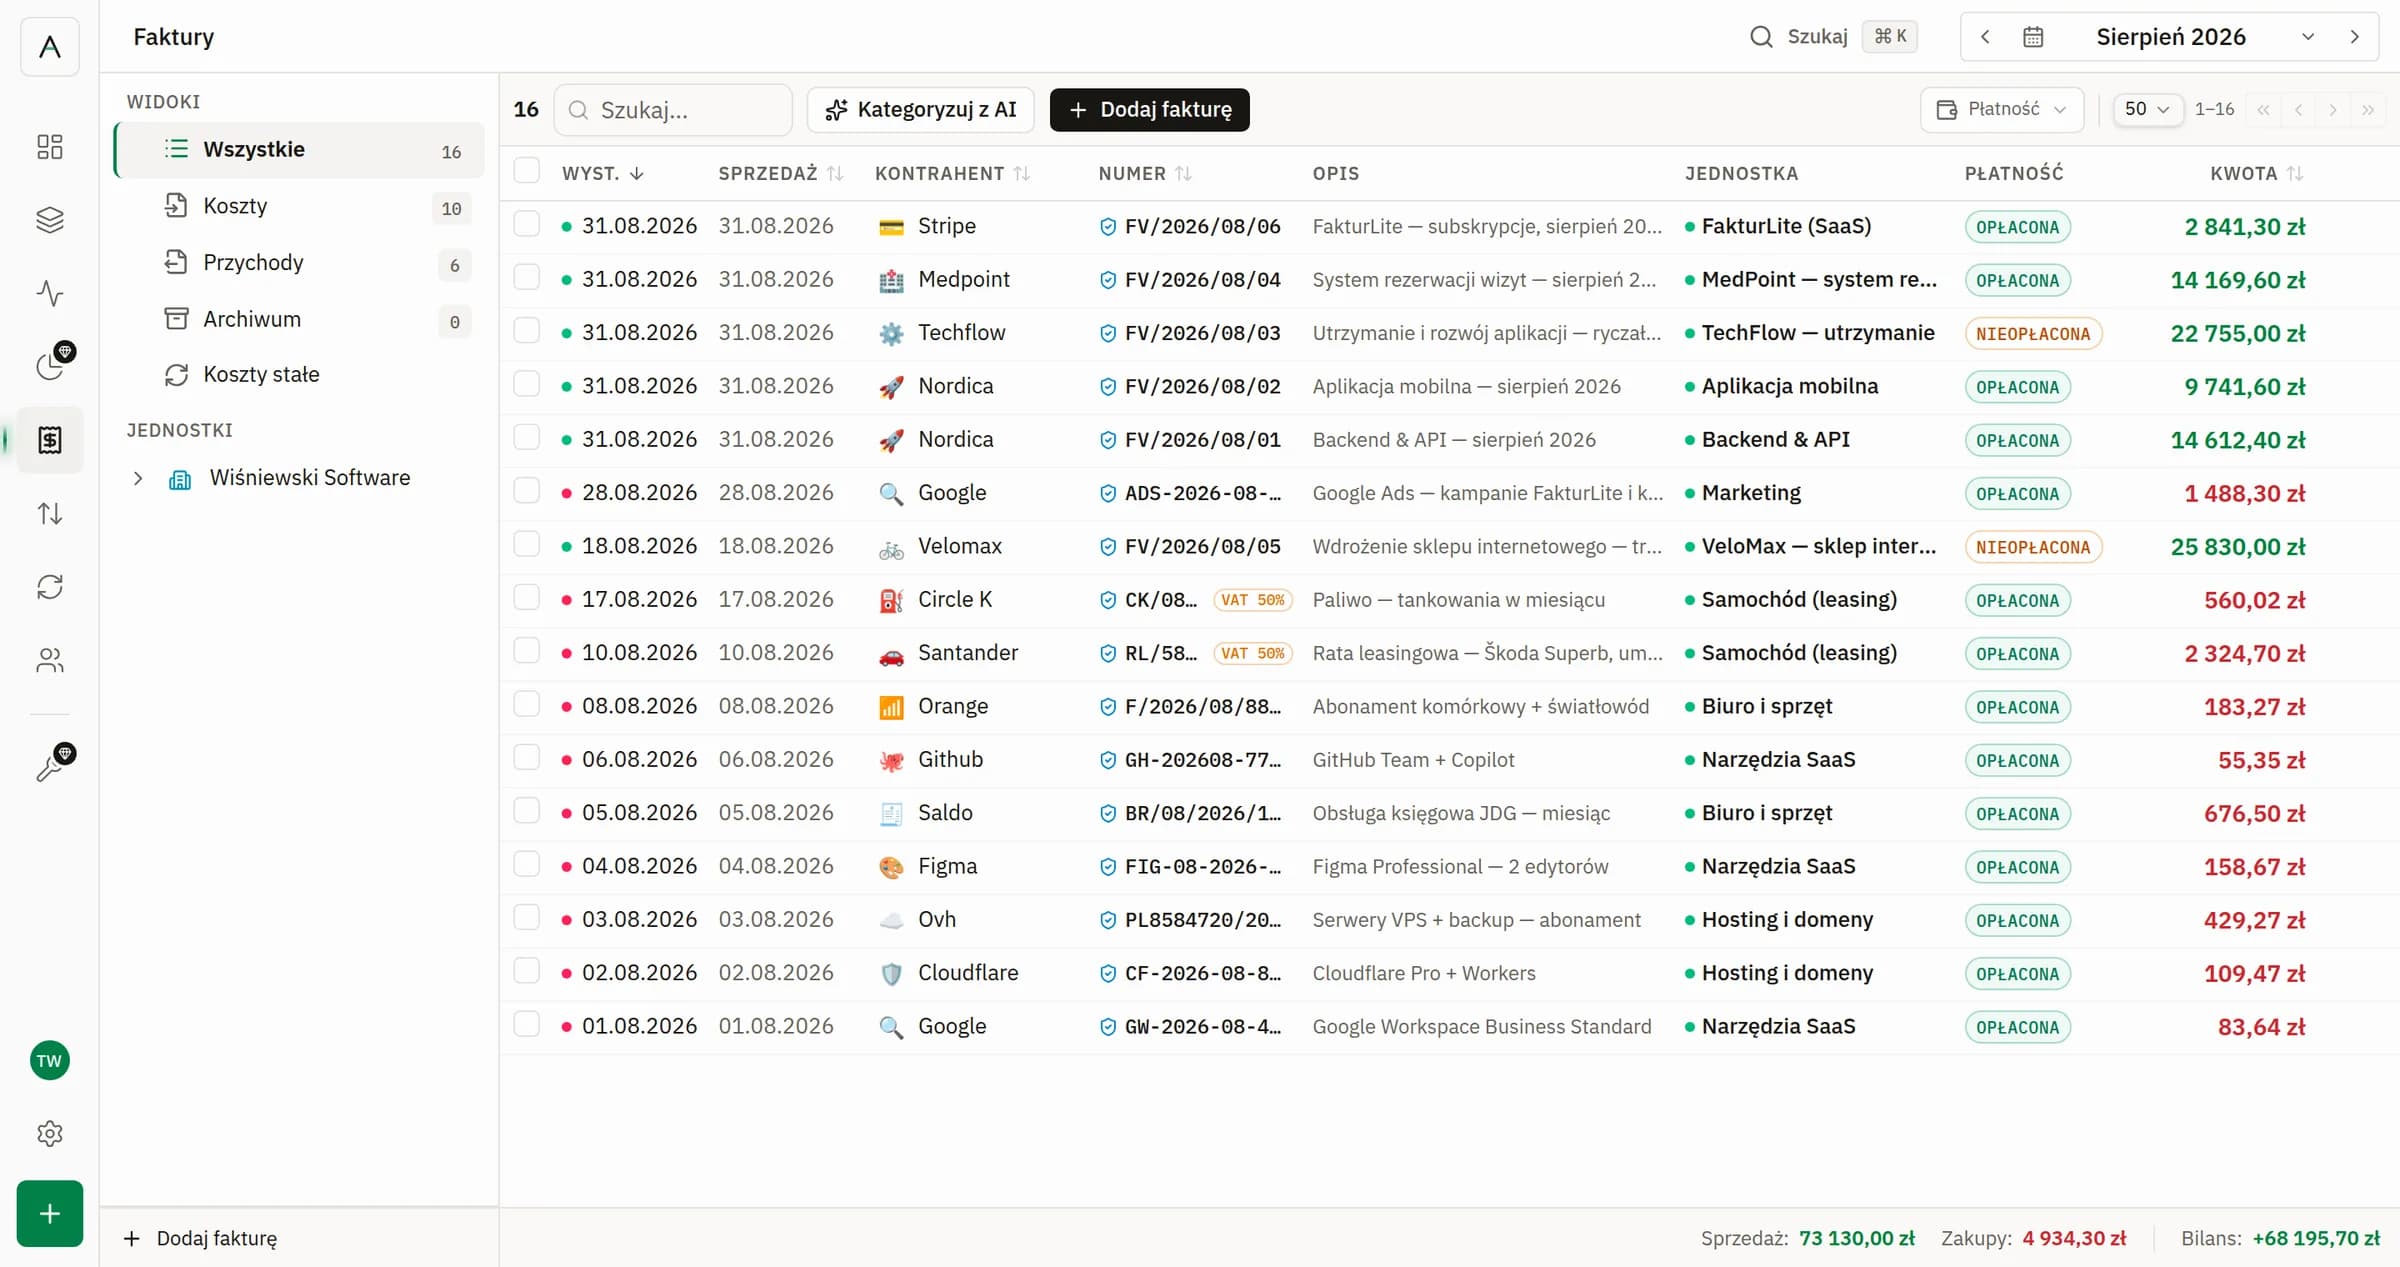Select the Przychody view
Screen dimensions: 2400x1267
coord(300,263)
